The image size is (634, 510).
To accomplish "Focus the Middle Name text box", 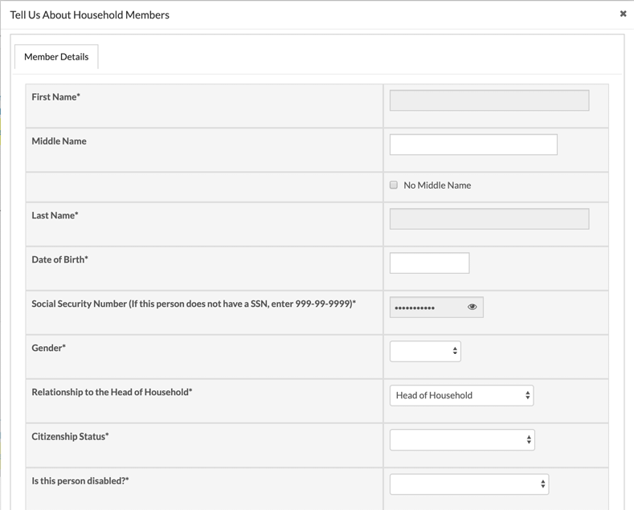I will pyautogui.click(x=472, y=145).
